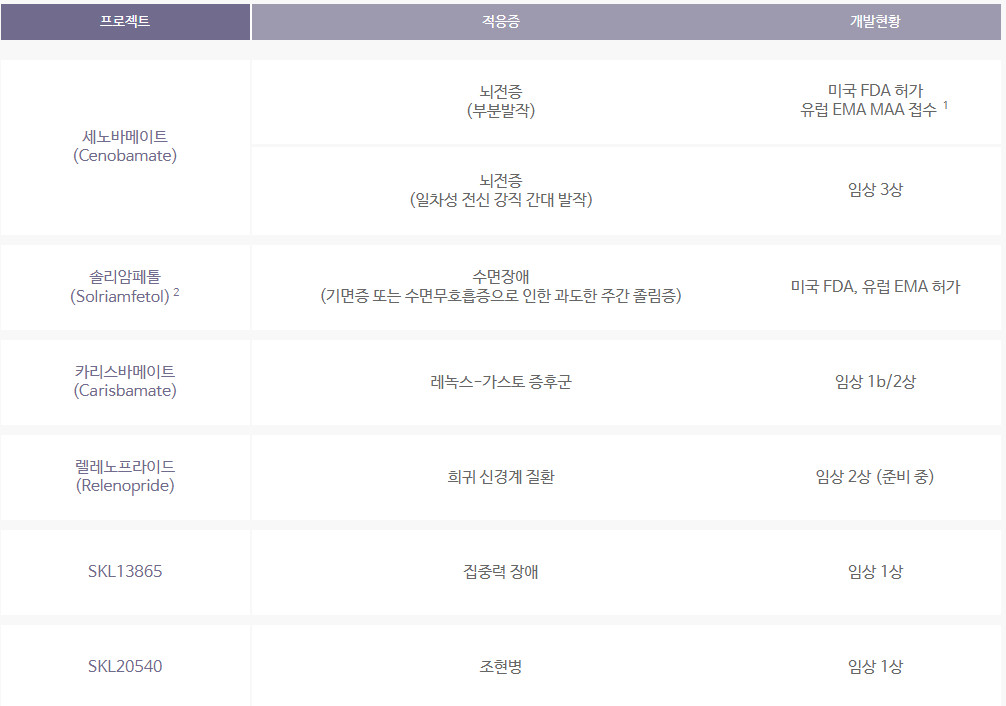The image size is (1006, 706).
Task: Click the 미국 FDA, 유럽 EMA 허가 status
Action: pyautogui.click(x=875, y=287)
